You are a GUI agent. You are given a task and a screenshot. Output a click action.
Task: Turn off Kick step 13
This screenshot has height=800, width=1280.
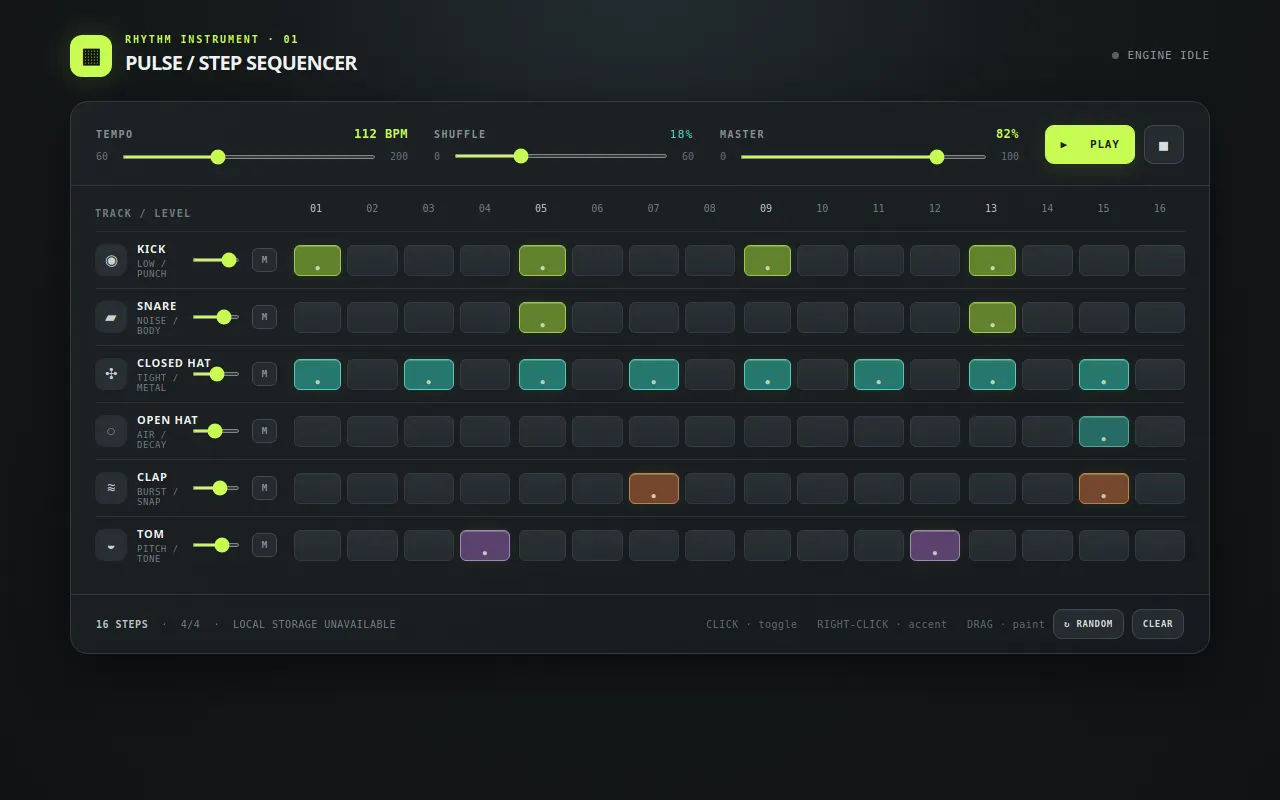click(x=992, y=260)
